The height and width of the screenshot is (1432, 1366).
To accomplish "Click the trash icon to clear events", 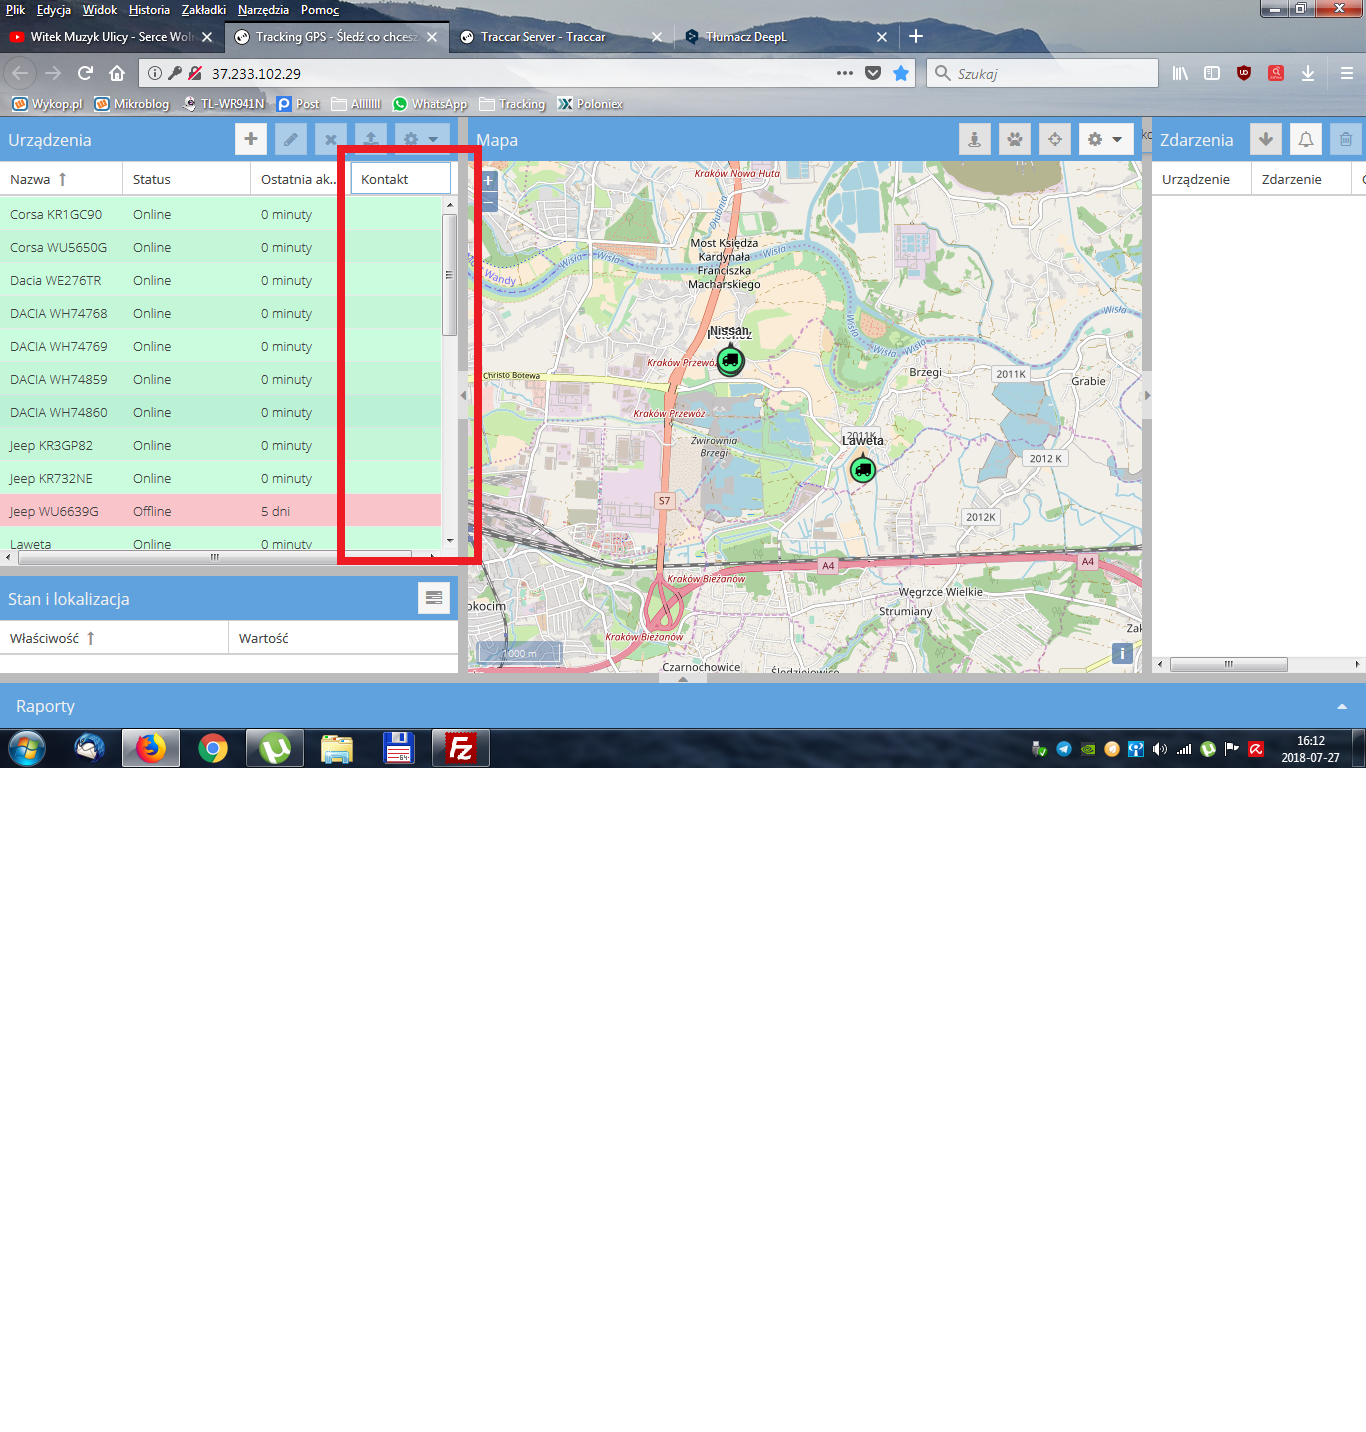I will click(x=1346, y=139).
